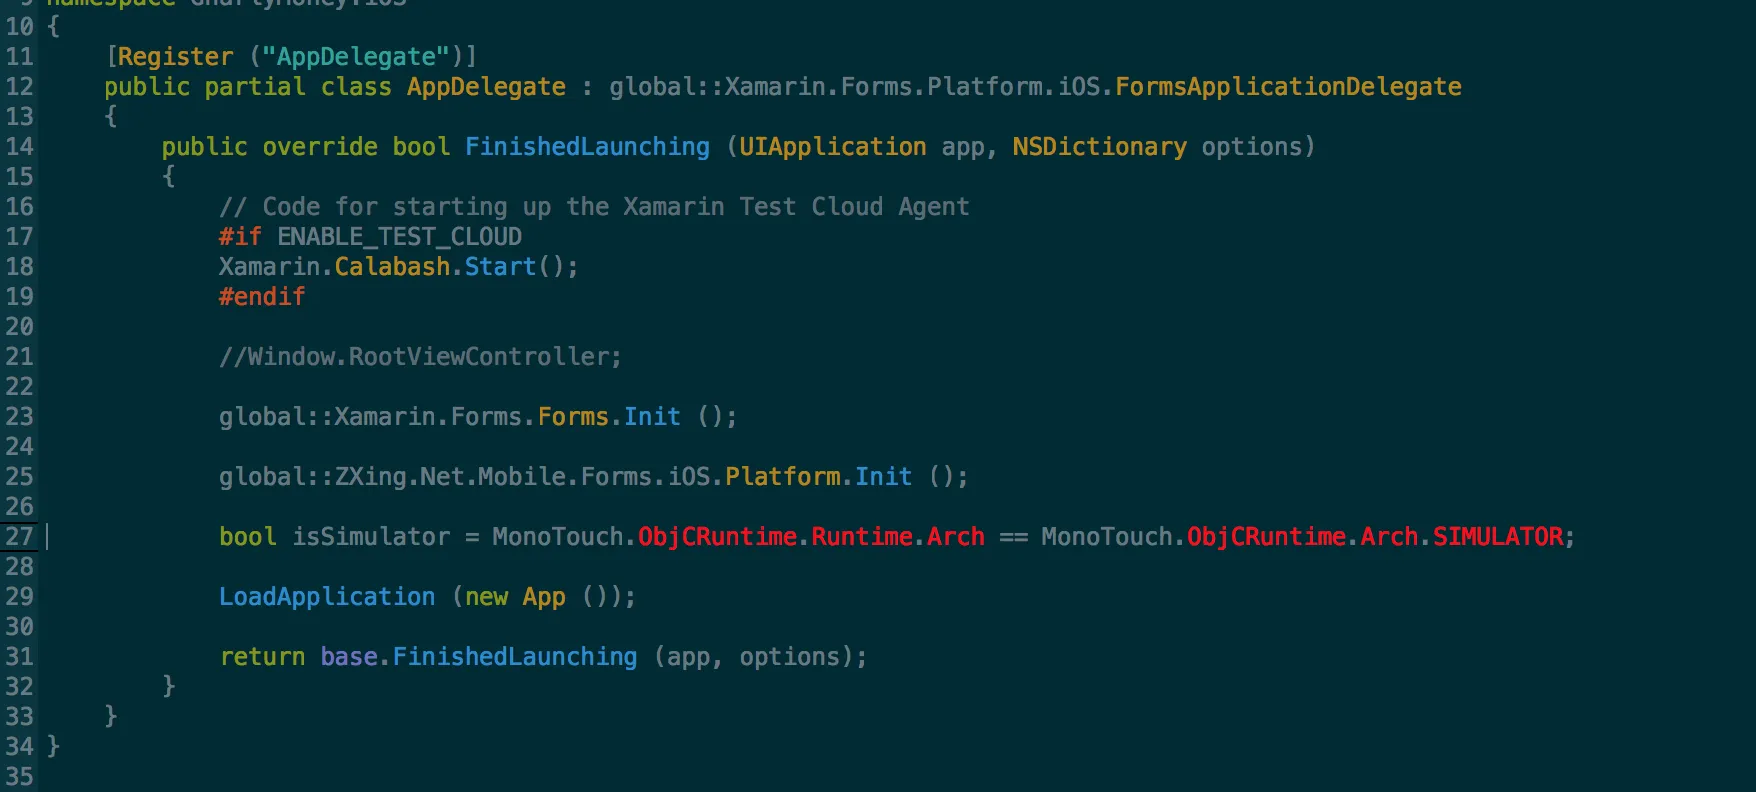Click the 'Init' call on line 25
Screen dimensions: 1756x792
(883, 477)
